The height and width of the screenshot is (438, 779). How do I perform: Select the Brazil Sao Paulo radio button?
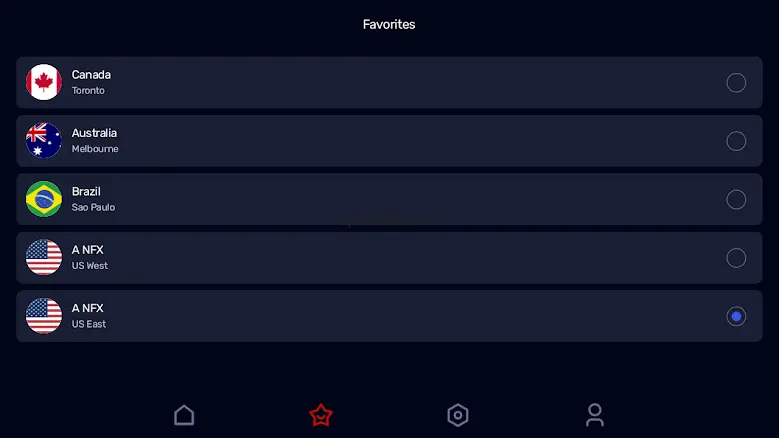[x=736, y=199]
